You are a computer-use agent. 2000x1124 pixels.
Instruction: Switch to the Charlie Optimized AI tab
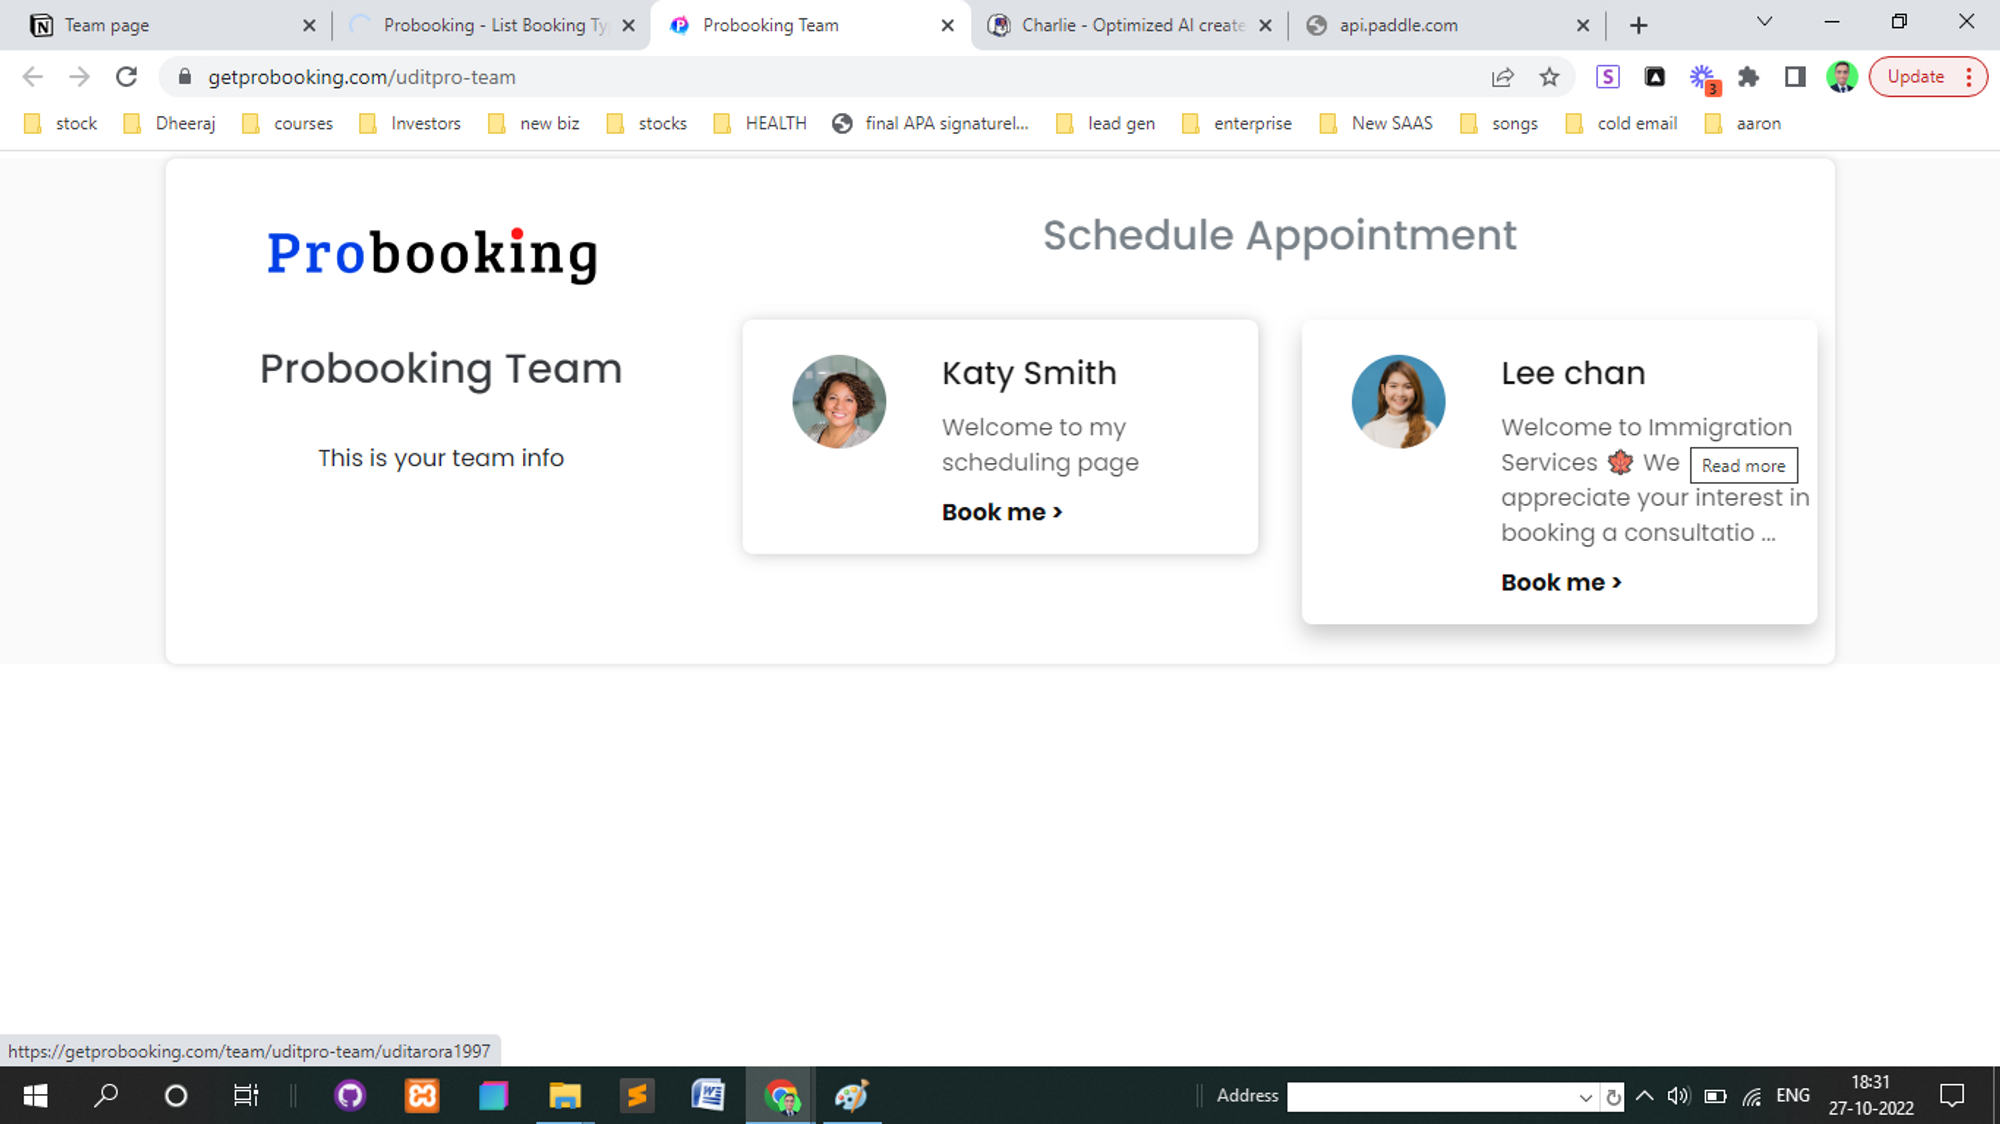1130,25
